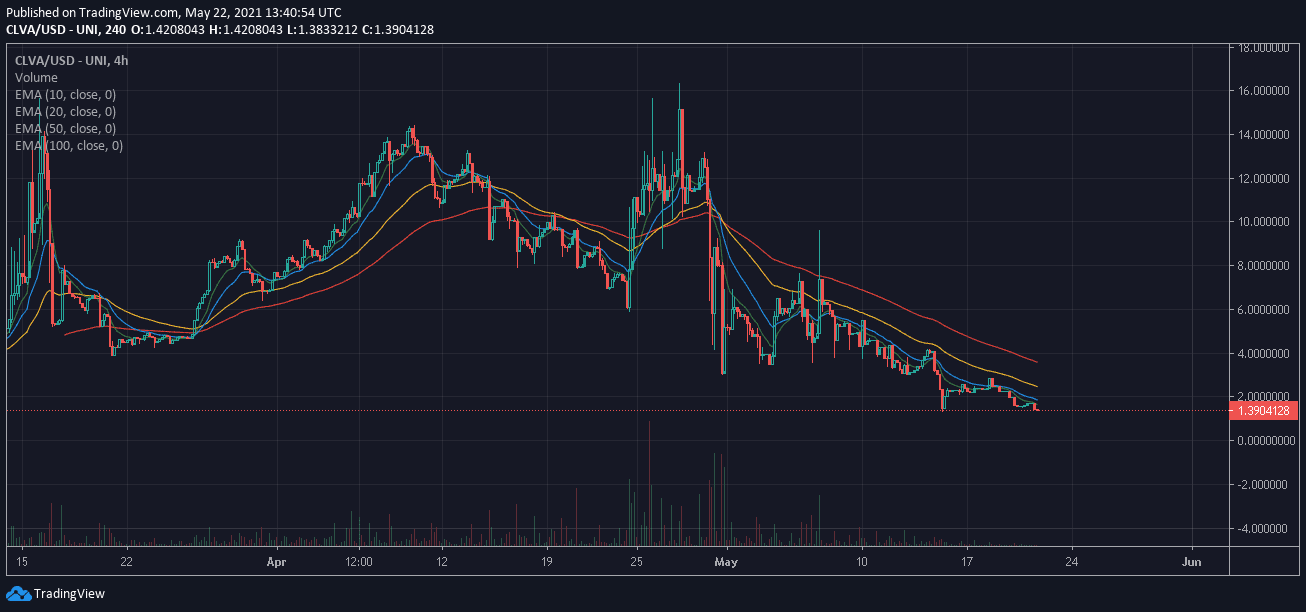Click the Jun label on time axis

tap(1191, 562)
